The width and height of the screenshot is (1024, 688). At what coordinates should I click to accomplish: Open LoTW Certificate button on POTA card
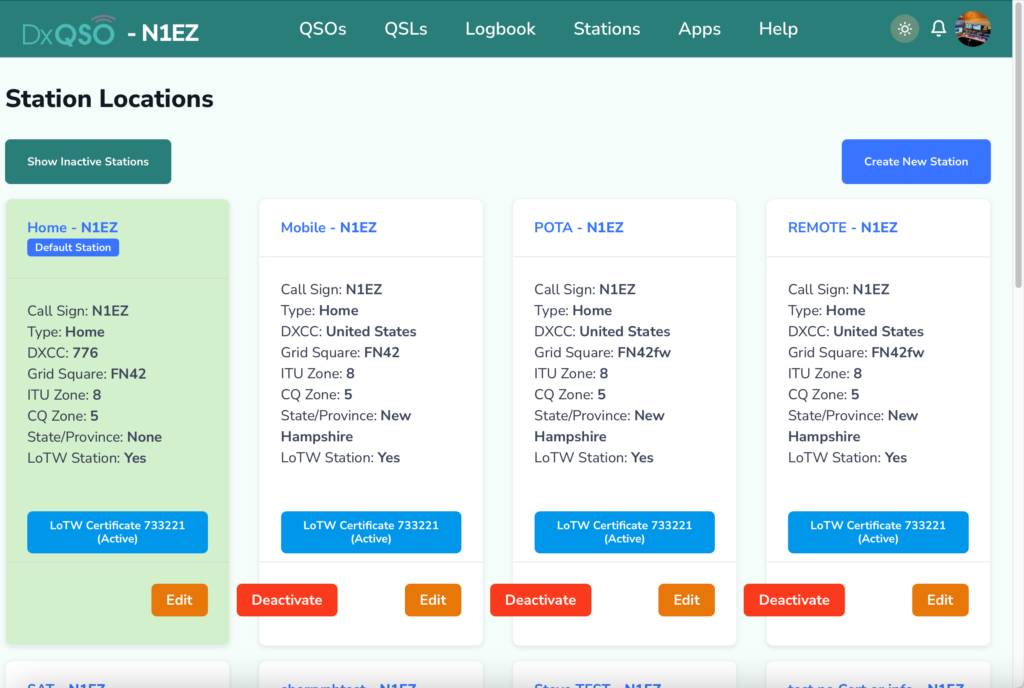(624, 532)
